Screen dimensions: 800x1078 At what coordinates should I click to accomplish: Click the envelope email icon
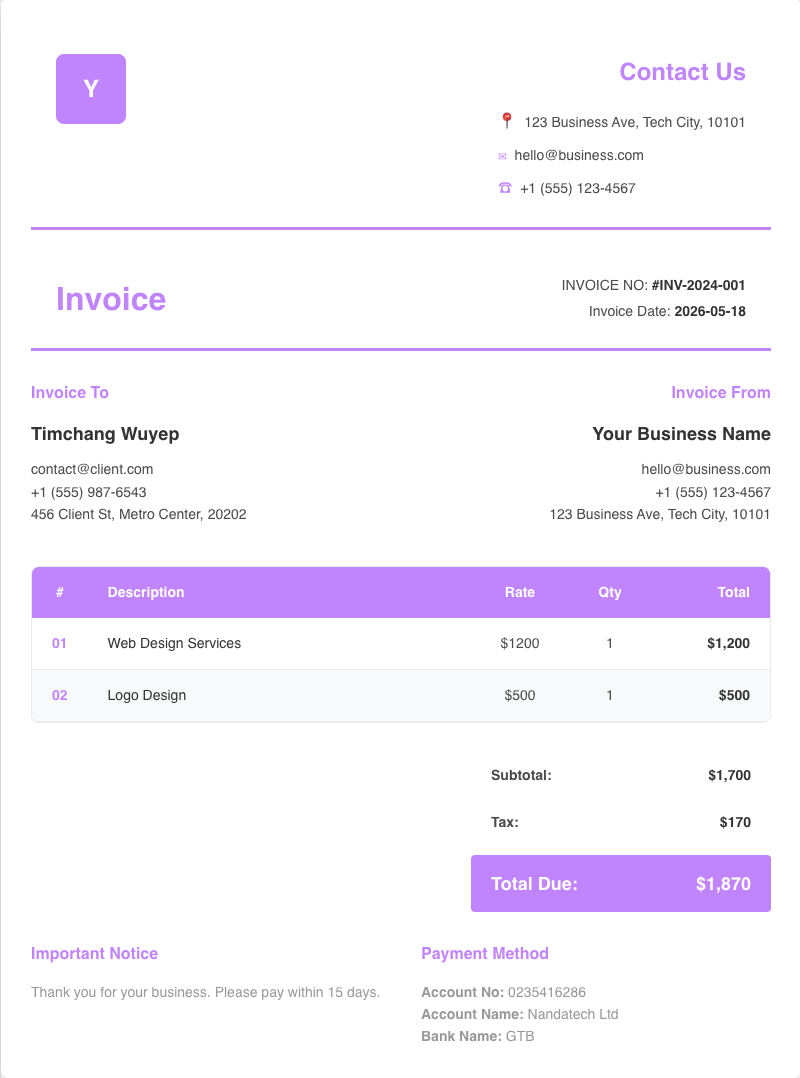pyautogui.click(x=502, y=157)
